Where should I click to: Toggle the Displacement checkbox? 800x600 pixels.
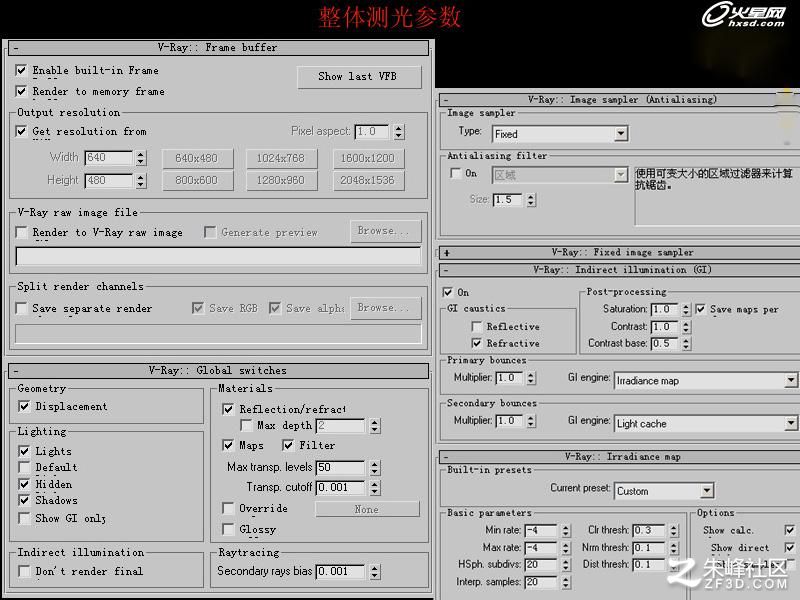pos(24,406)
